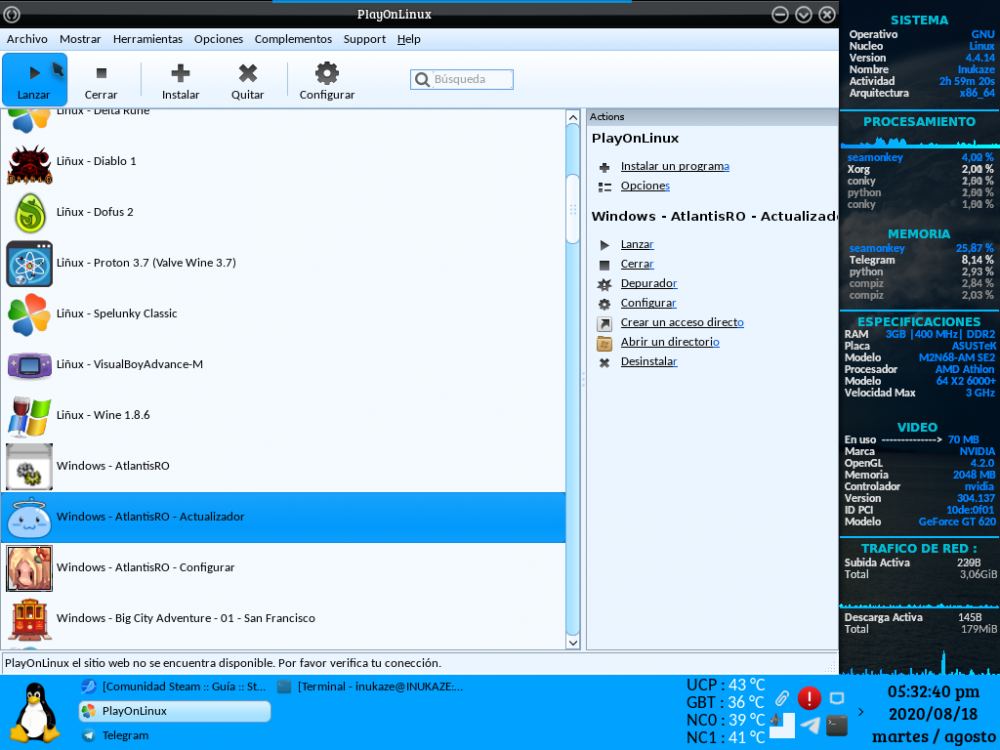Select Windows - AtlantisRO - Configurar entry
Viewport: 1000px width, 750px height.
point(145,568)
